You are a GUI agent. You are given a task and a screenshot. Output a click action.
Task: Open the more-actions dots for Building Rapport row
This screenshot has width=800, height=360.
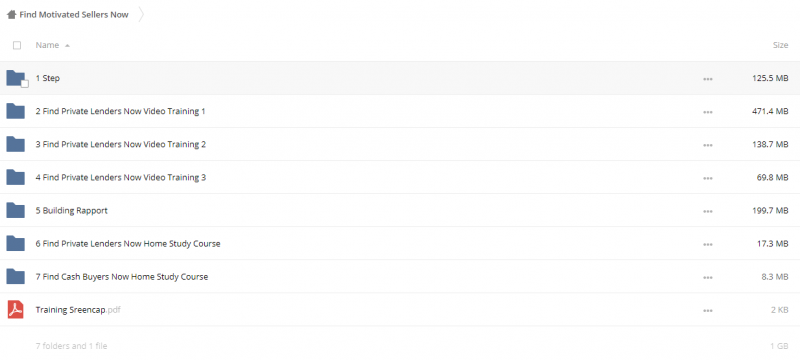click(707, 211)
